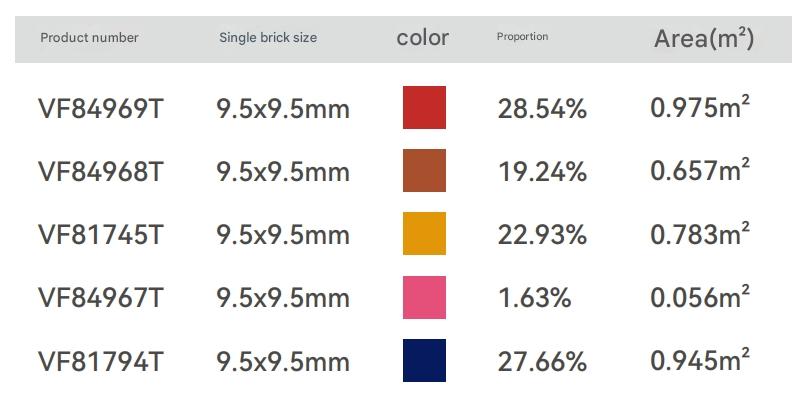Image resolution: width=810 pixels, height=410 pixels.
Task: Click the Proportion column header
Action: (522, 38)
